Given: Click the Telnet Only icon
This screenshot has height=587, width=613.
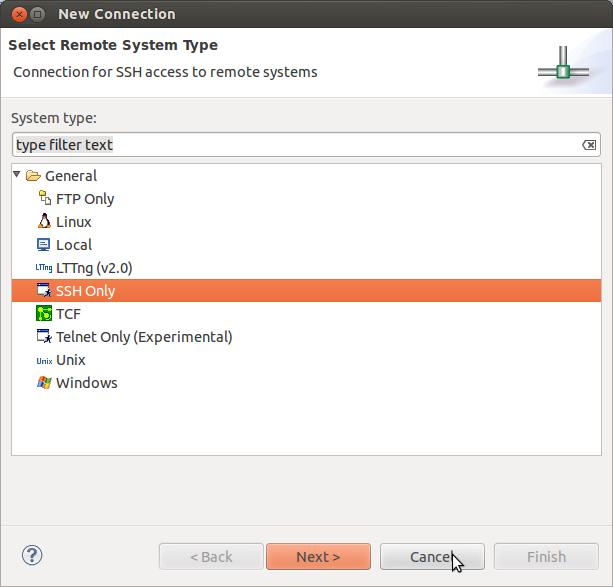Looking at the screenshot, I should click(44, 337).
